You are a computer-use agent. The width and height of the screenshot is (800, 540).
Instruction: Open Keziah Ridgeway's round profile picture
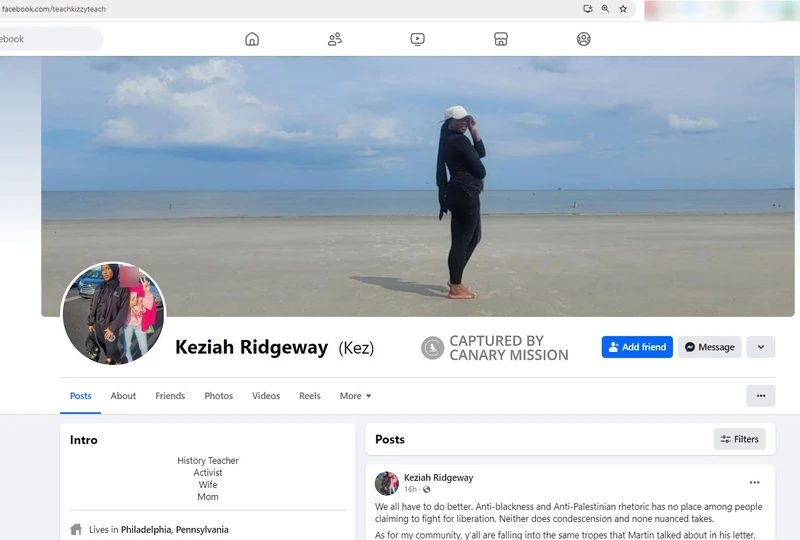click(x=114, y=313)
